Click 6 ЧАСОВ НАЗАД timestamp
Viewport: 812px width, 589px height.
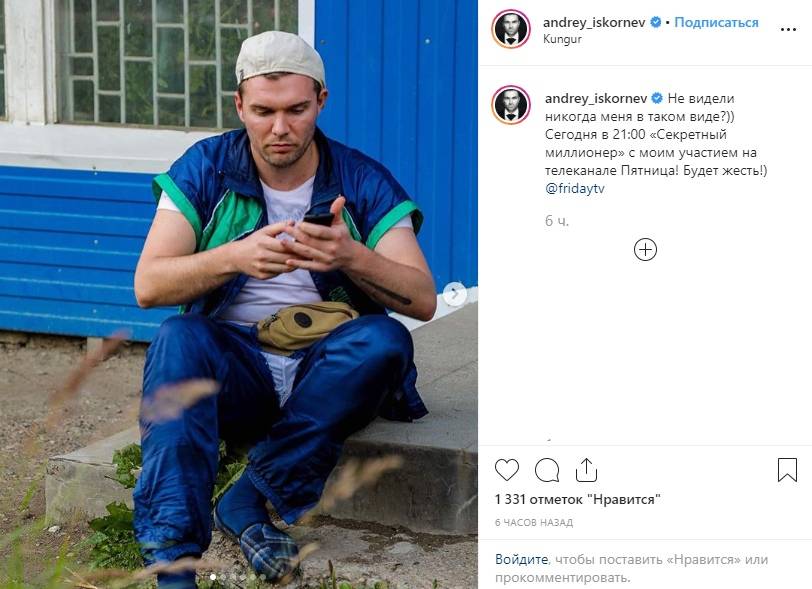click(534, 523)
